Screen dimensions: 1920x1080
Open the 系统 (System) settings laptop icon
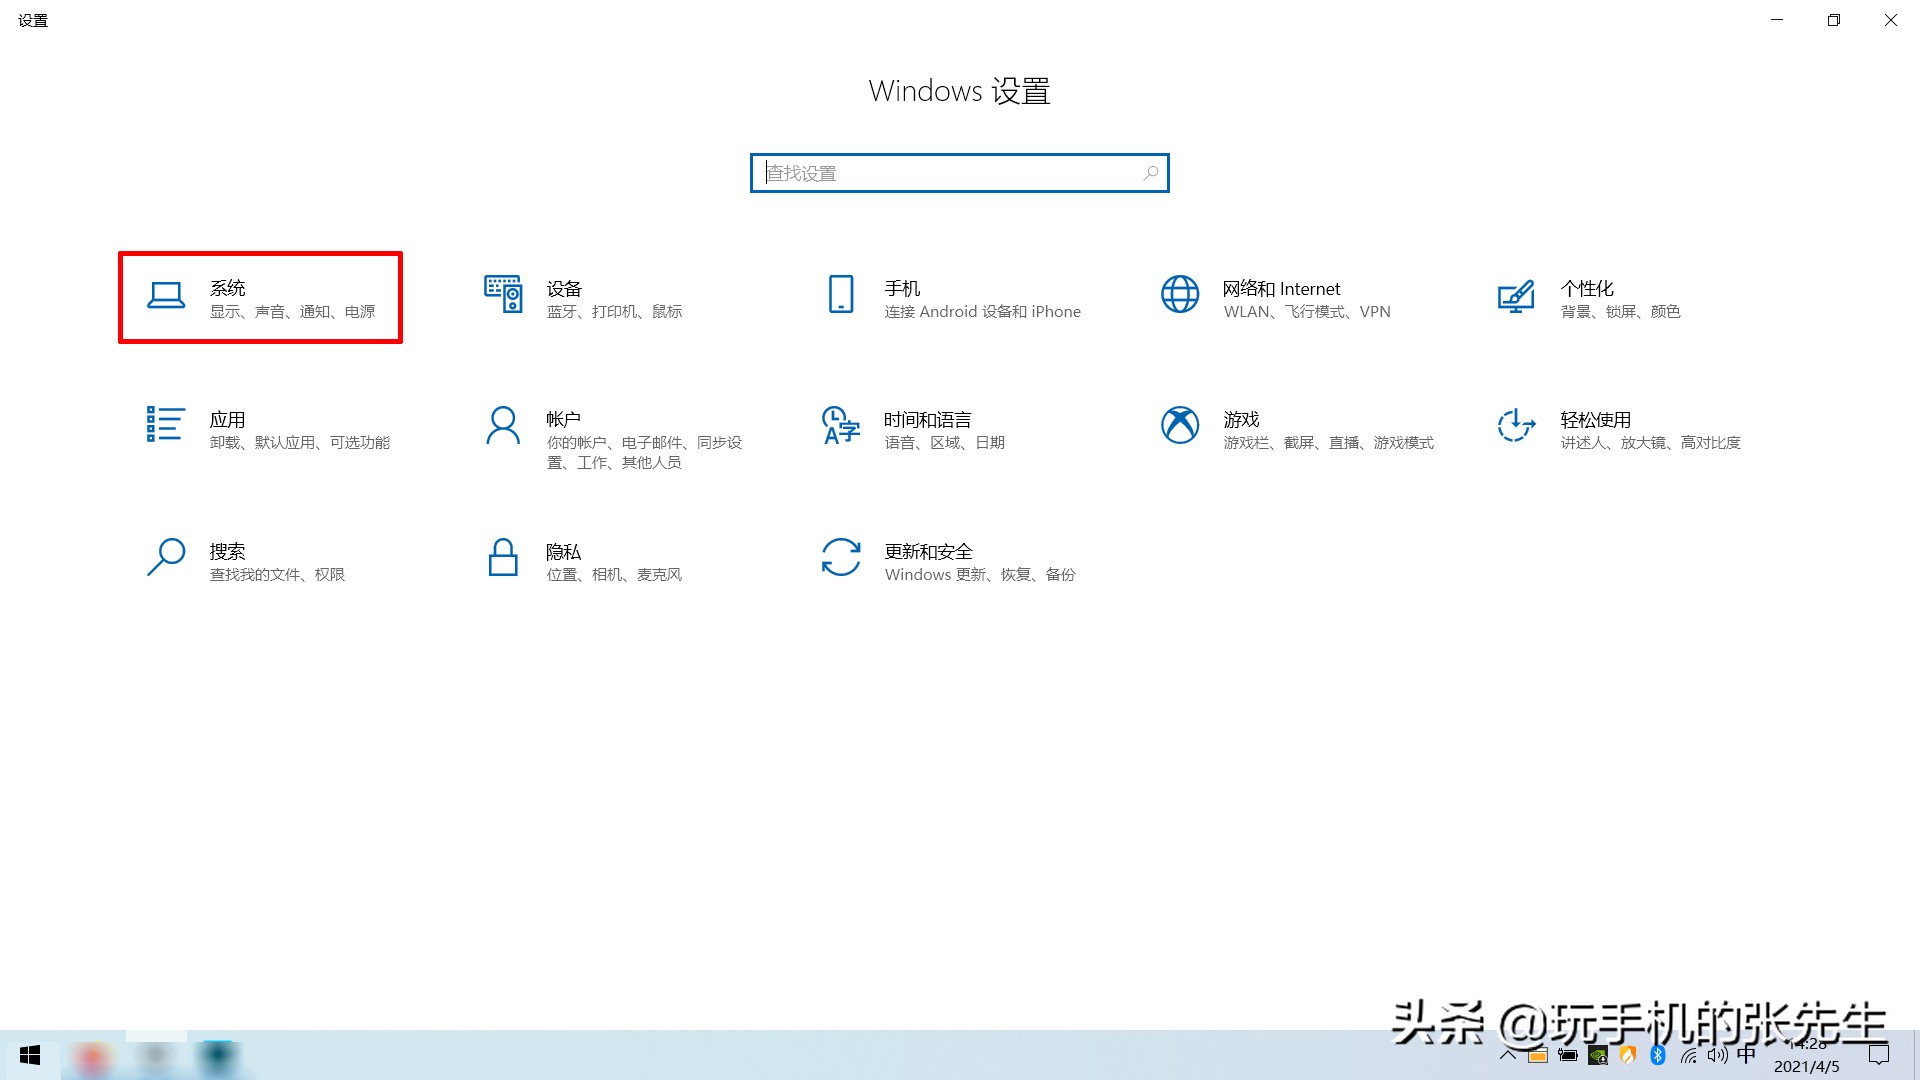point(166,295)
